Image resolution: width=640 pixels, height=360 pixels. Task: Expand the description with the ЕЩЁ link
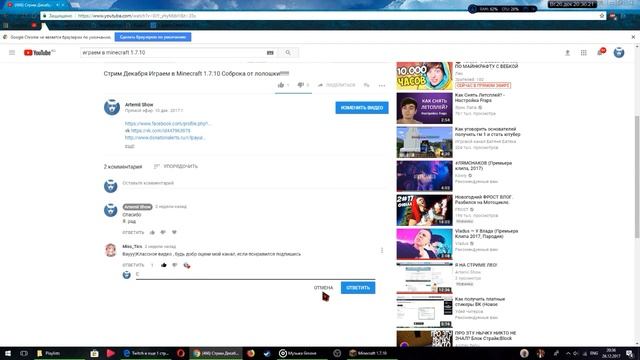click(x=129, y=146)
